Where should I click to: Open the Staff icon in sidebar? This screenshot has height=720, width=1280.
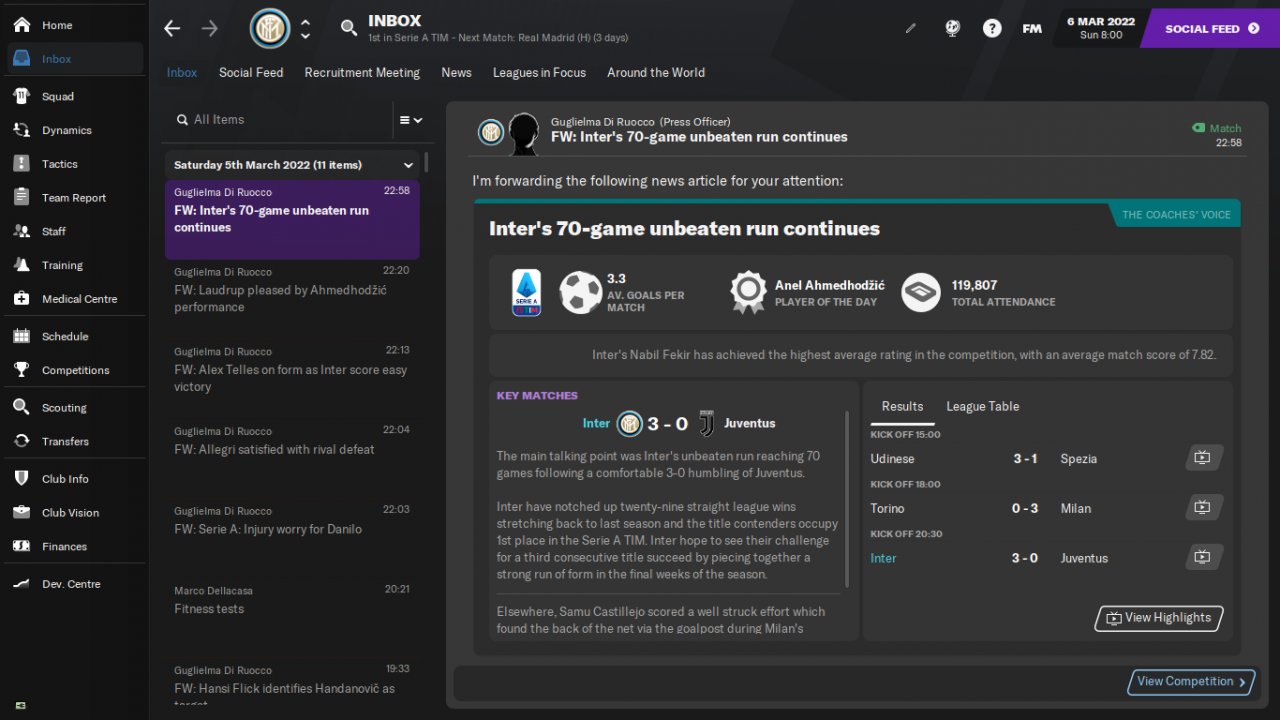pos(21,231)
